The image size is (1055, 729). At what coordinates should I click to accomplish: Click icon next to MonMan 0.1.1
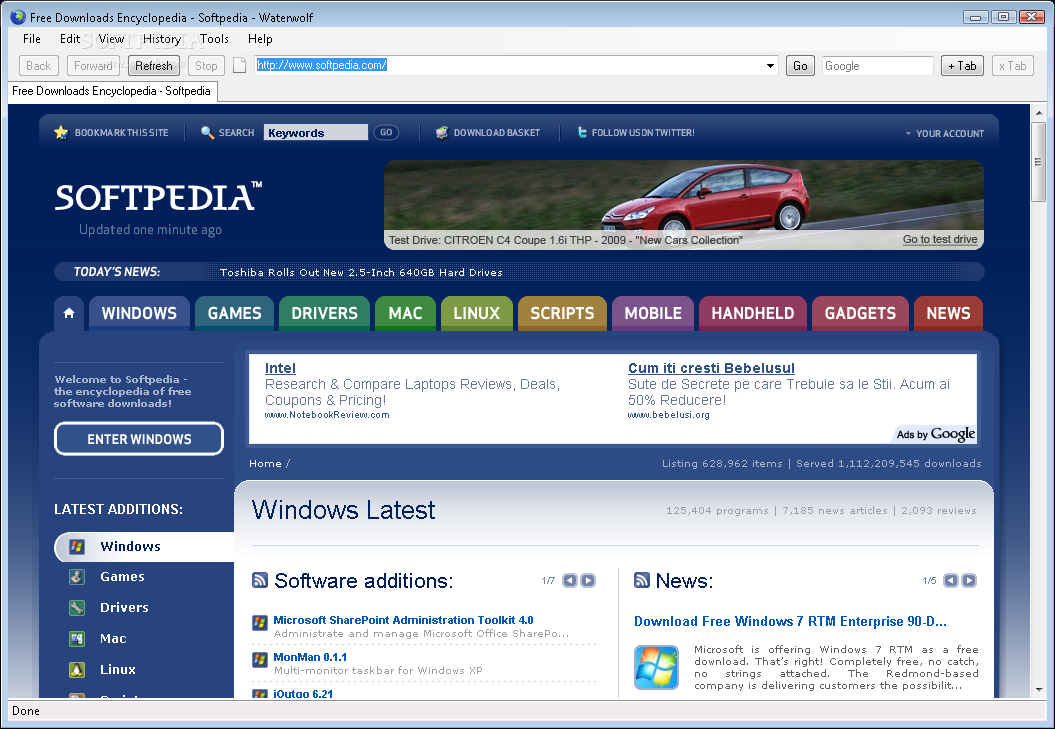[260, 660]
